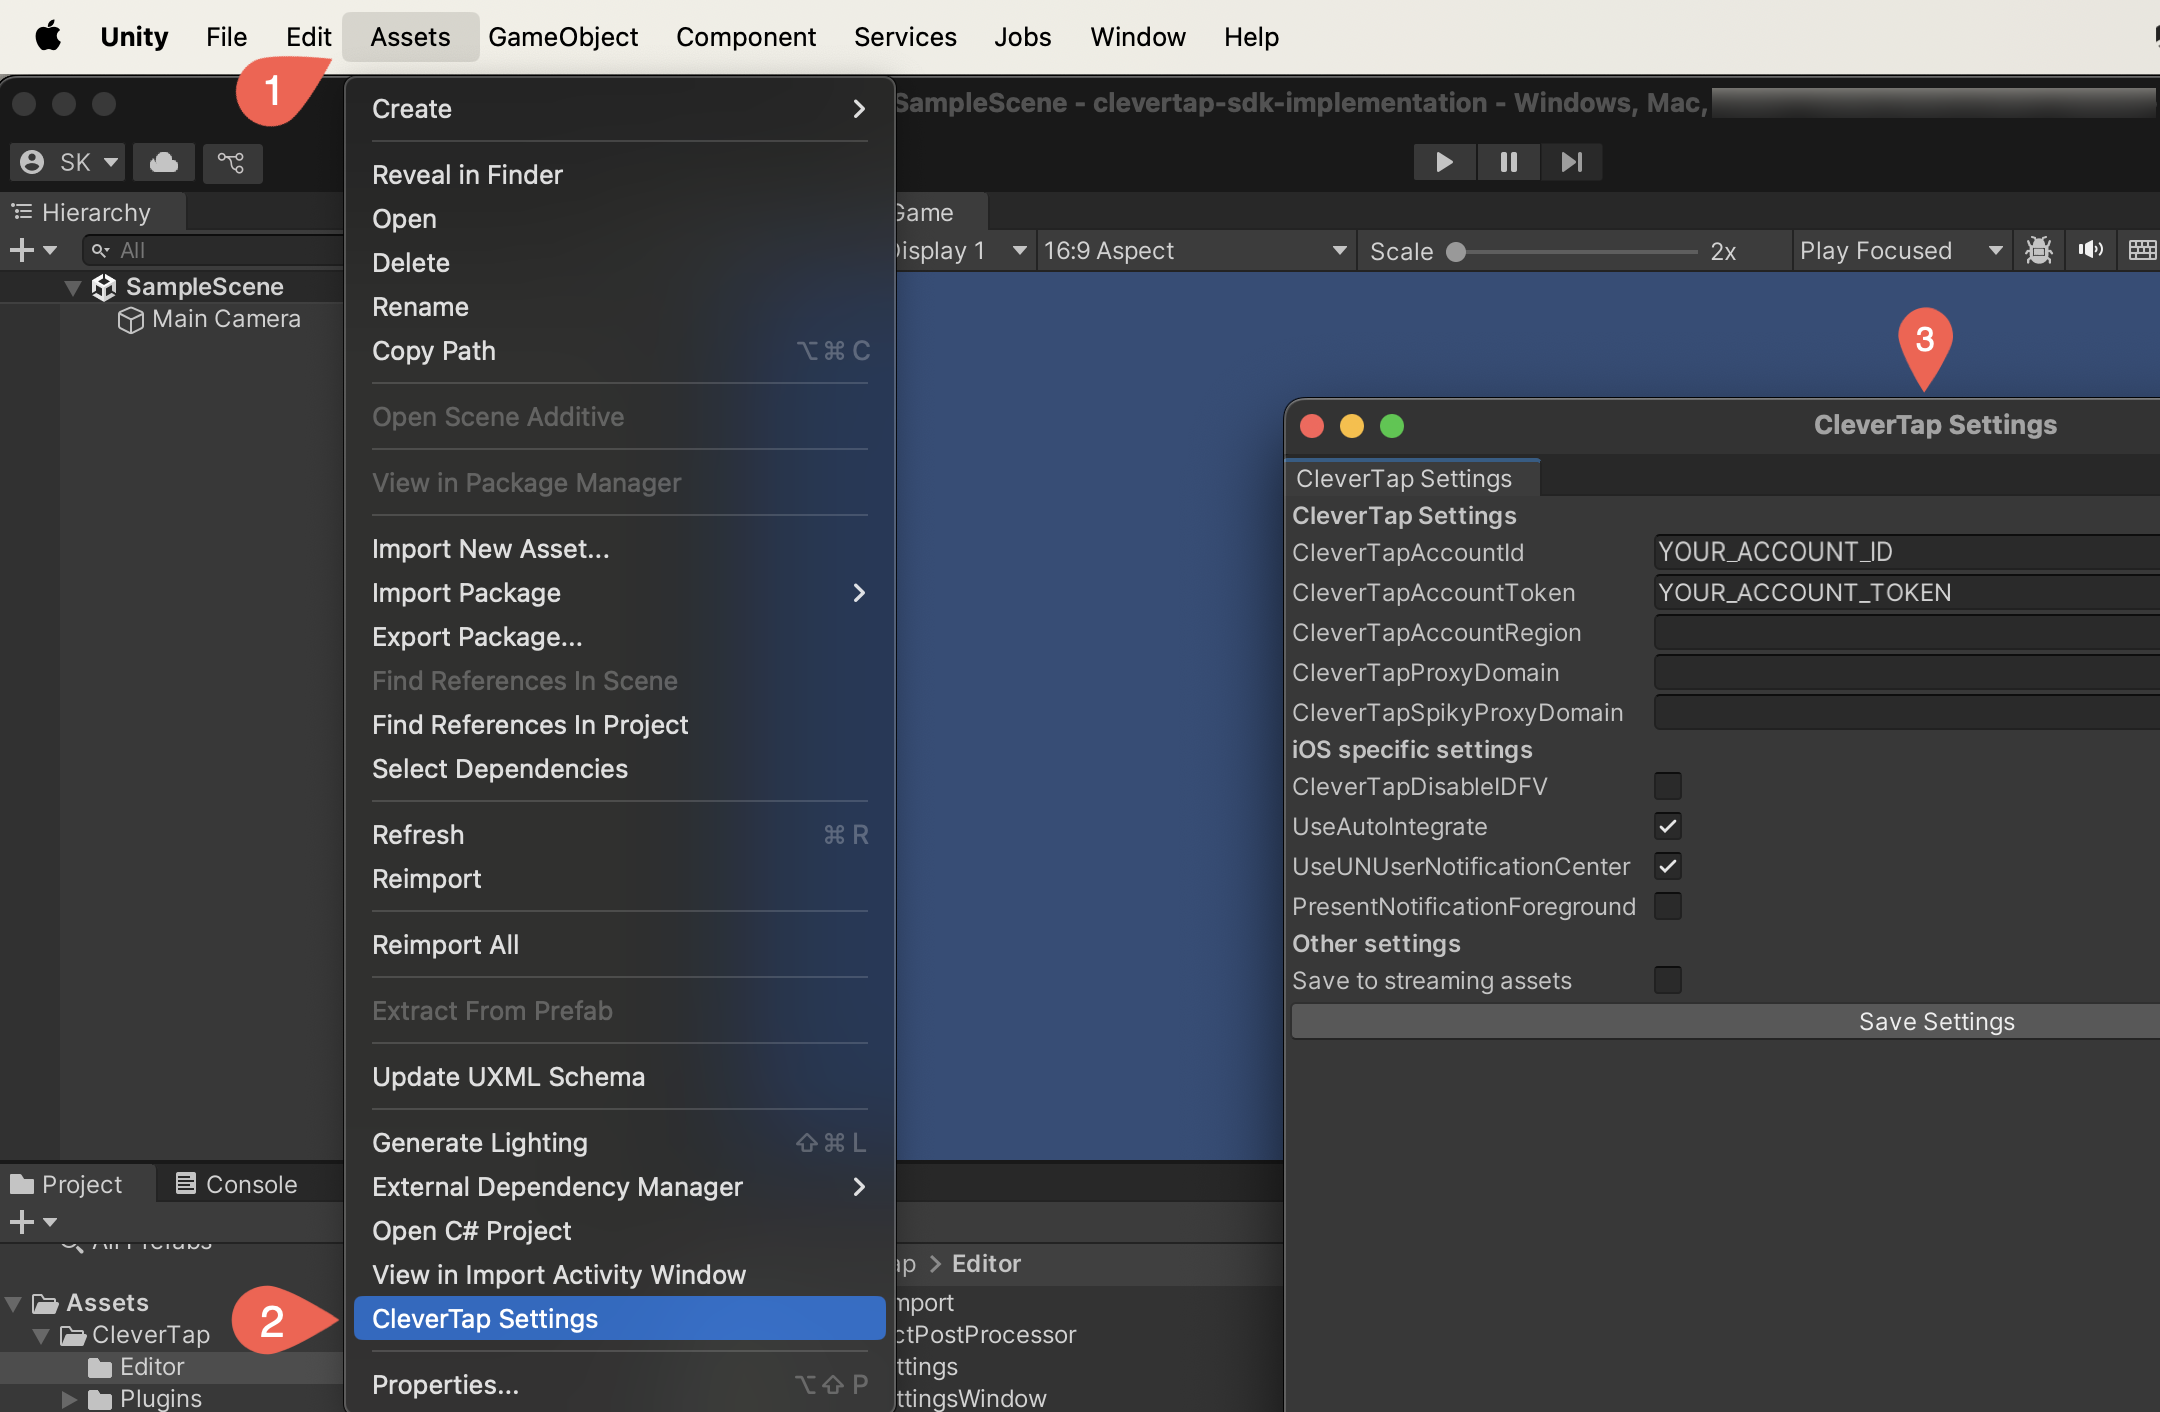The height and width of the screenshot is (1412, 2160).
Task: Select Import New Asset menu entry
Action: click(619, 549)
